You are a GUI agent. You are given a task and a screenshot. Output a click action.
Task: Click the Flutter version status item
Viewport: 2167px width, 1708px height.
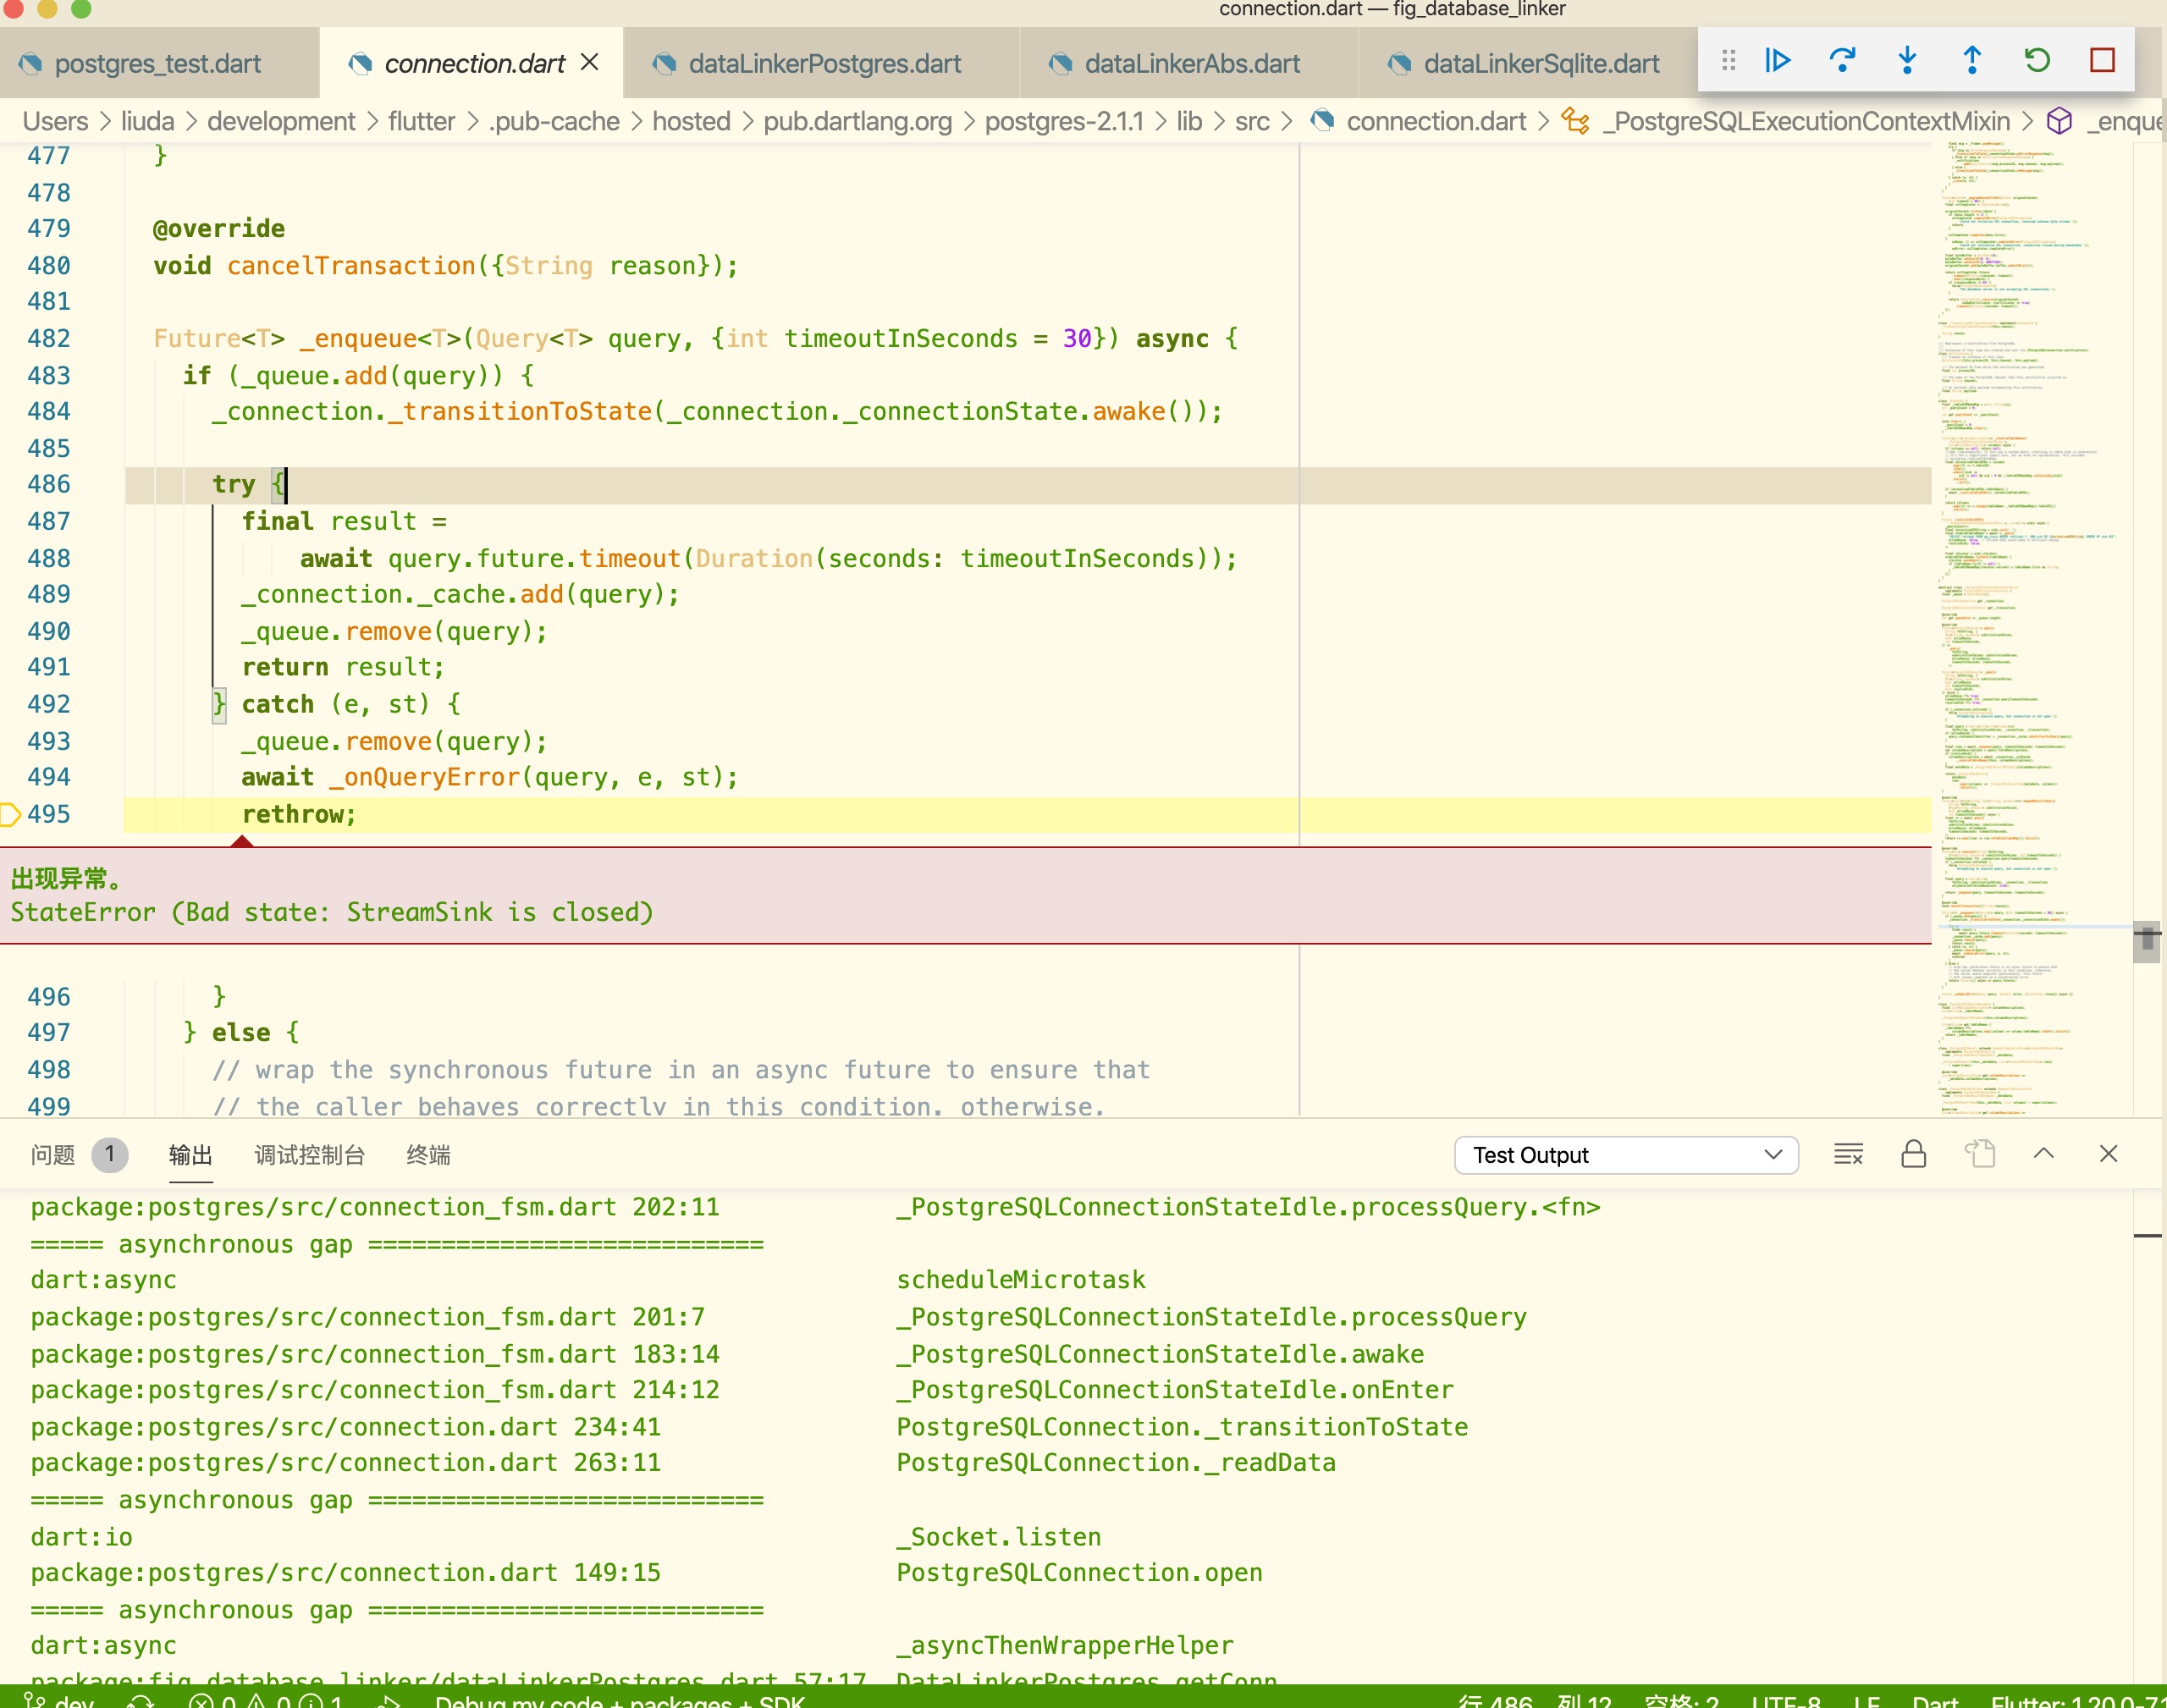coord(2078,1700)
